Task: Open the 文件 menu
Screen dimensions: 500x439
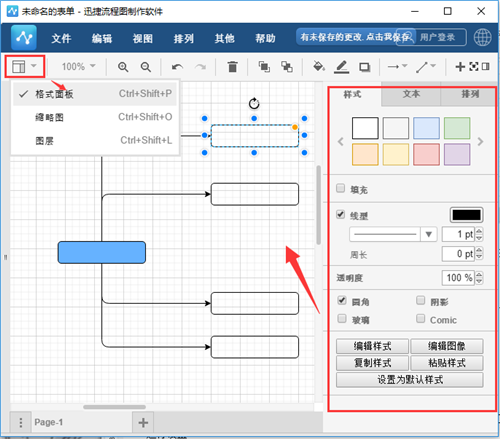Action: pyautogui.click(x=61, y=38)
